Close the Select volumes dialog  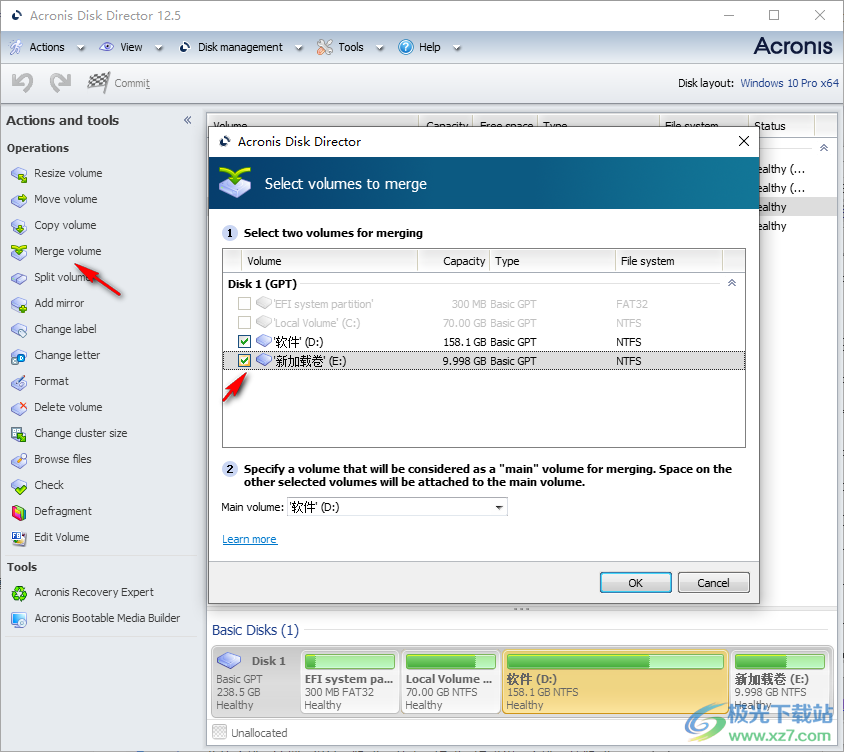(x=744, y=142)
